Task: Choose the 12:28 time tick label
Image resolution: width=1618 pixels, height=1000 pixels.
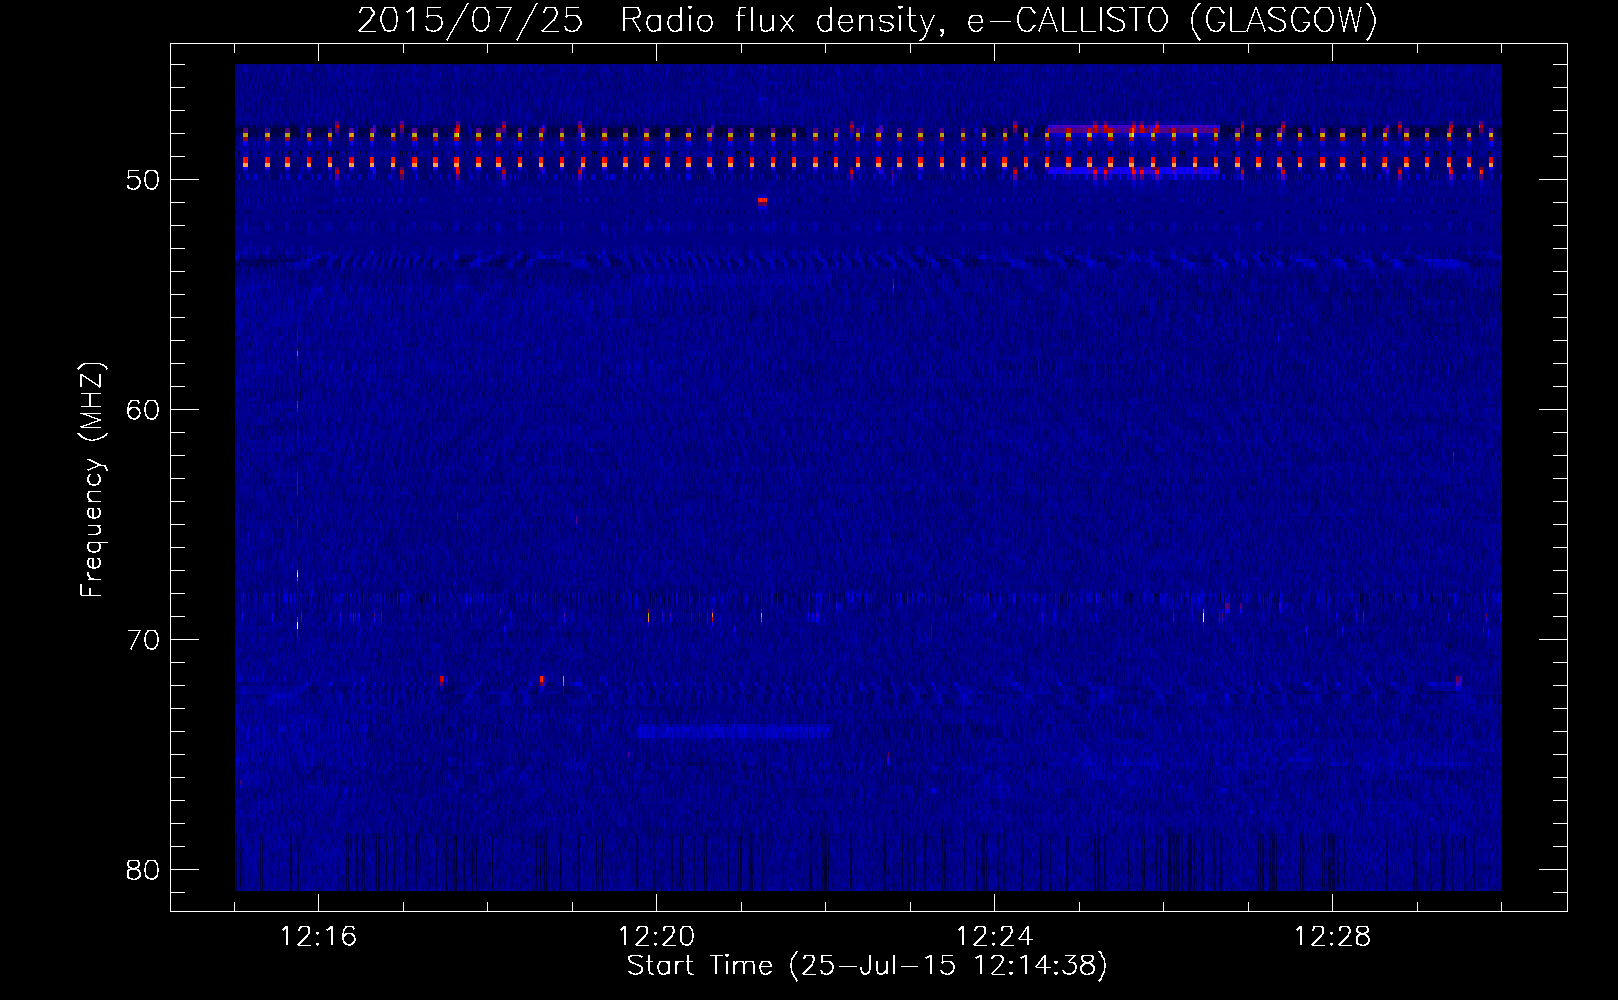Action: click(1332, 937)
